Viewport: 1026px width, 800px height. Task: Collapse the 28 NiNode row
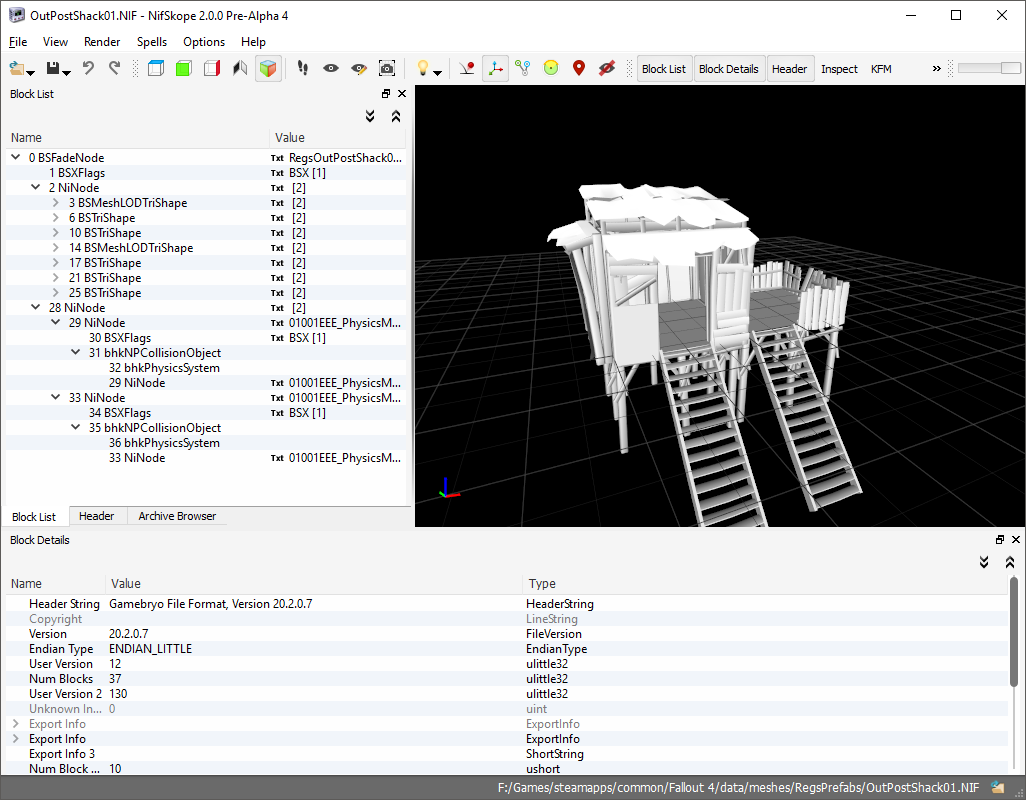36,307
